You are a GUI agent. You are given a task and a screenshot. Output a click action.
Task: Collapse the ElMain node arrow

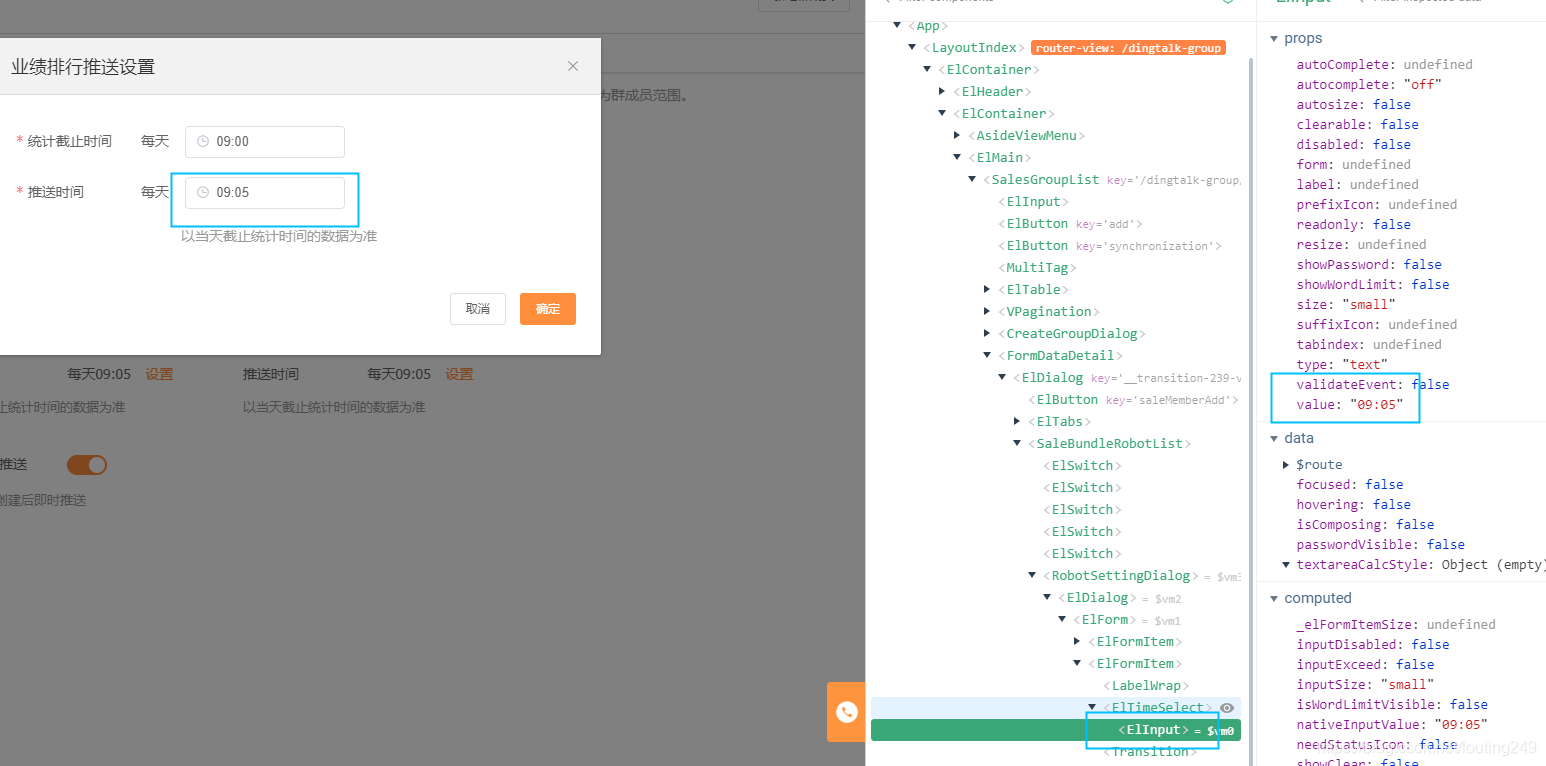point(957,158)
